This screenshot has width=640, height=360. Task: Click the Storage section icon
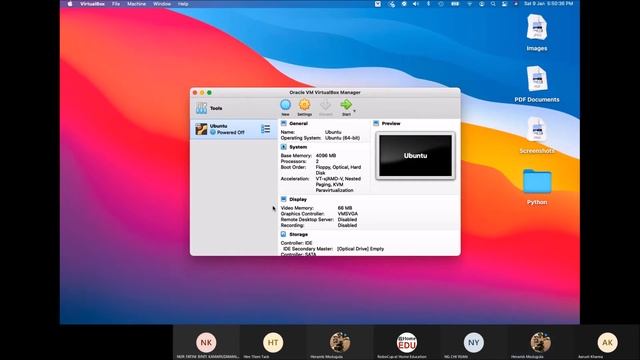pos(284,234)
